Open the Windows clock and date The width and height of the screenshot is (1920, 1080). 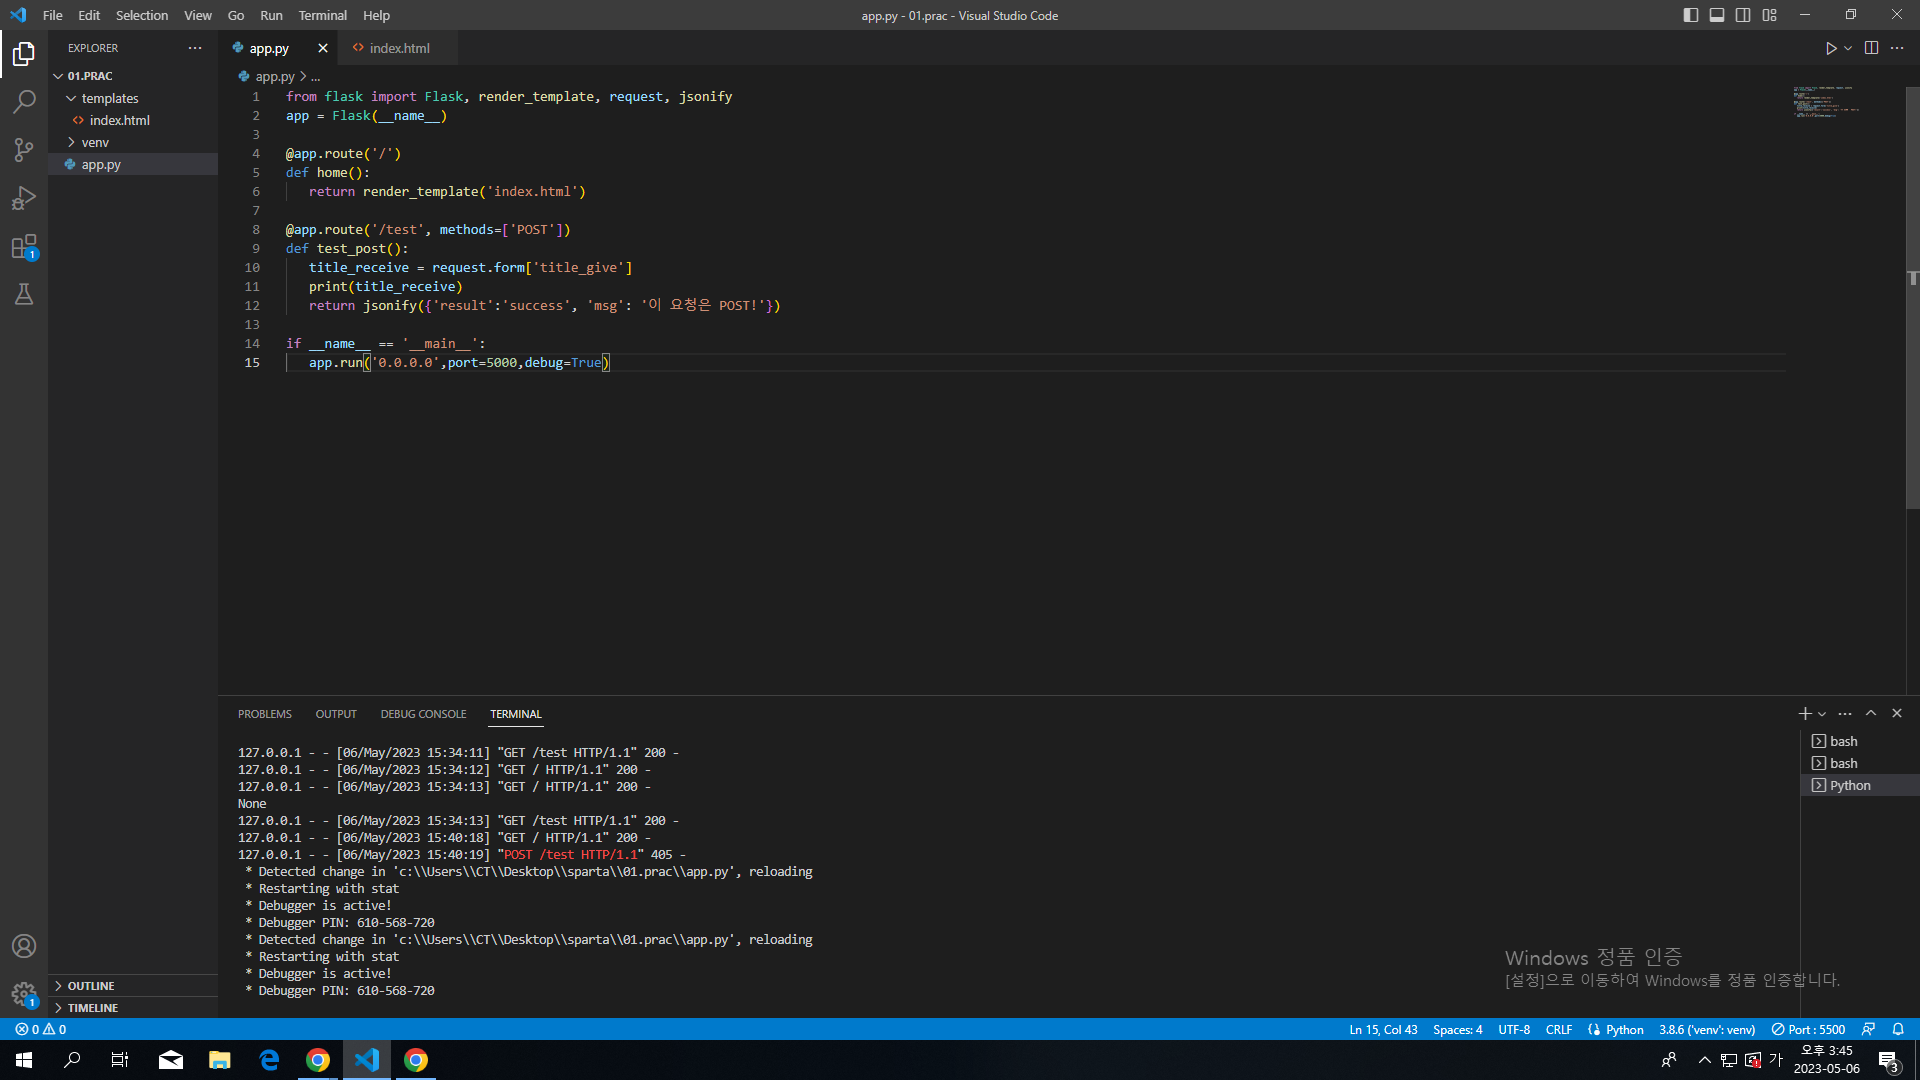1826,1060
